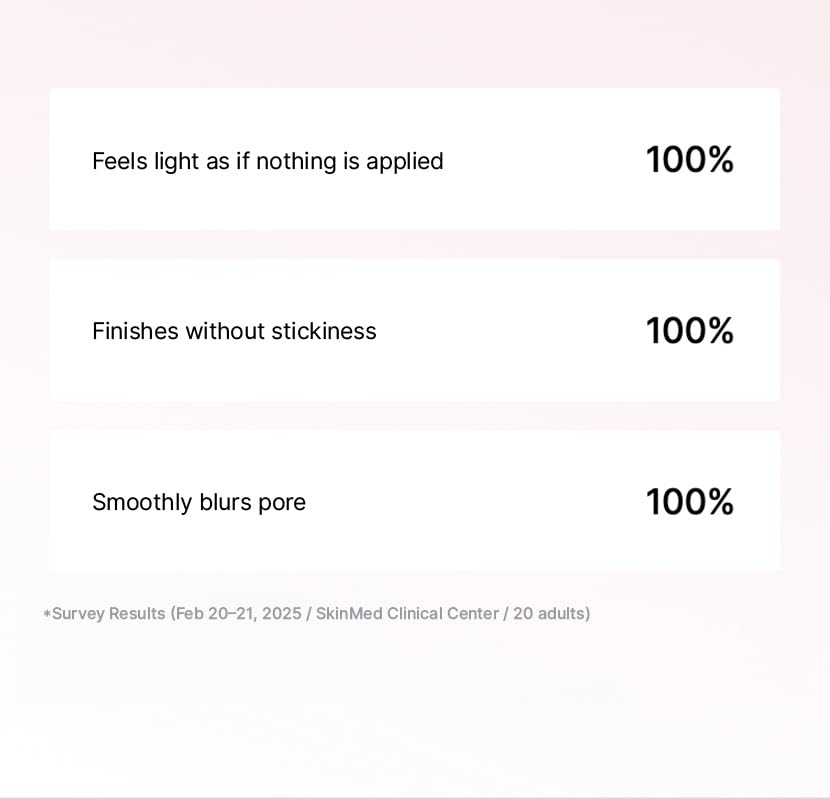Click the 100% beside "Smoothly blurs pore"
Viewport: 830px width, 799px height.
[690, 501]
